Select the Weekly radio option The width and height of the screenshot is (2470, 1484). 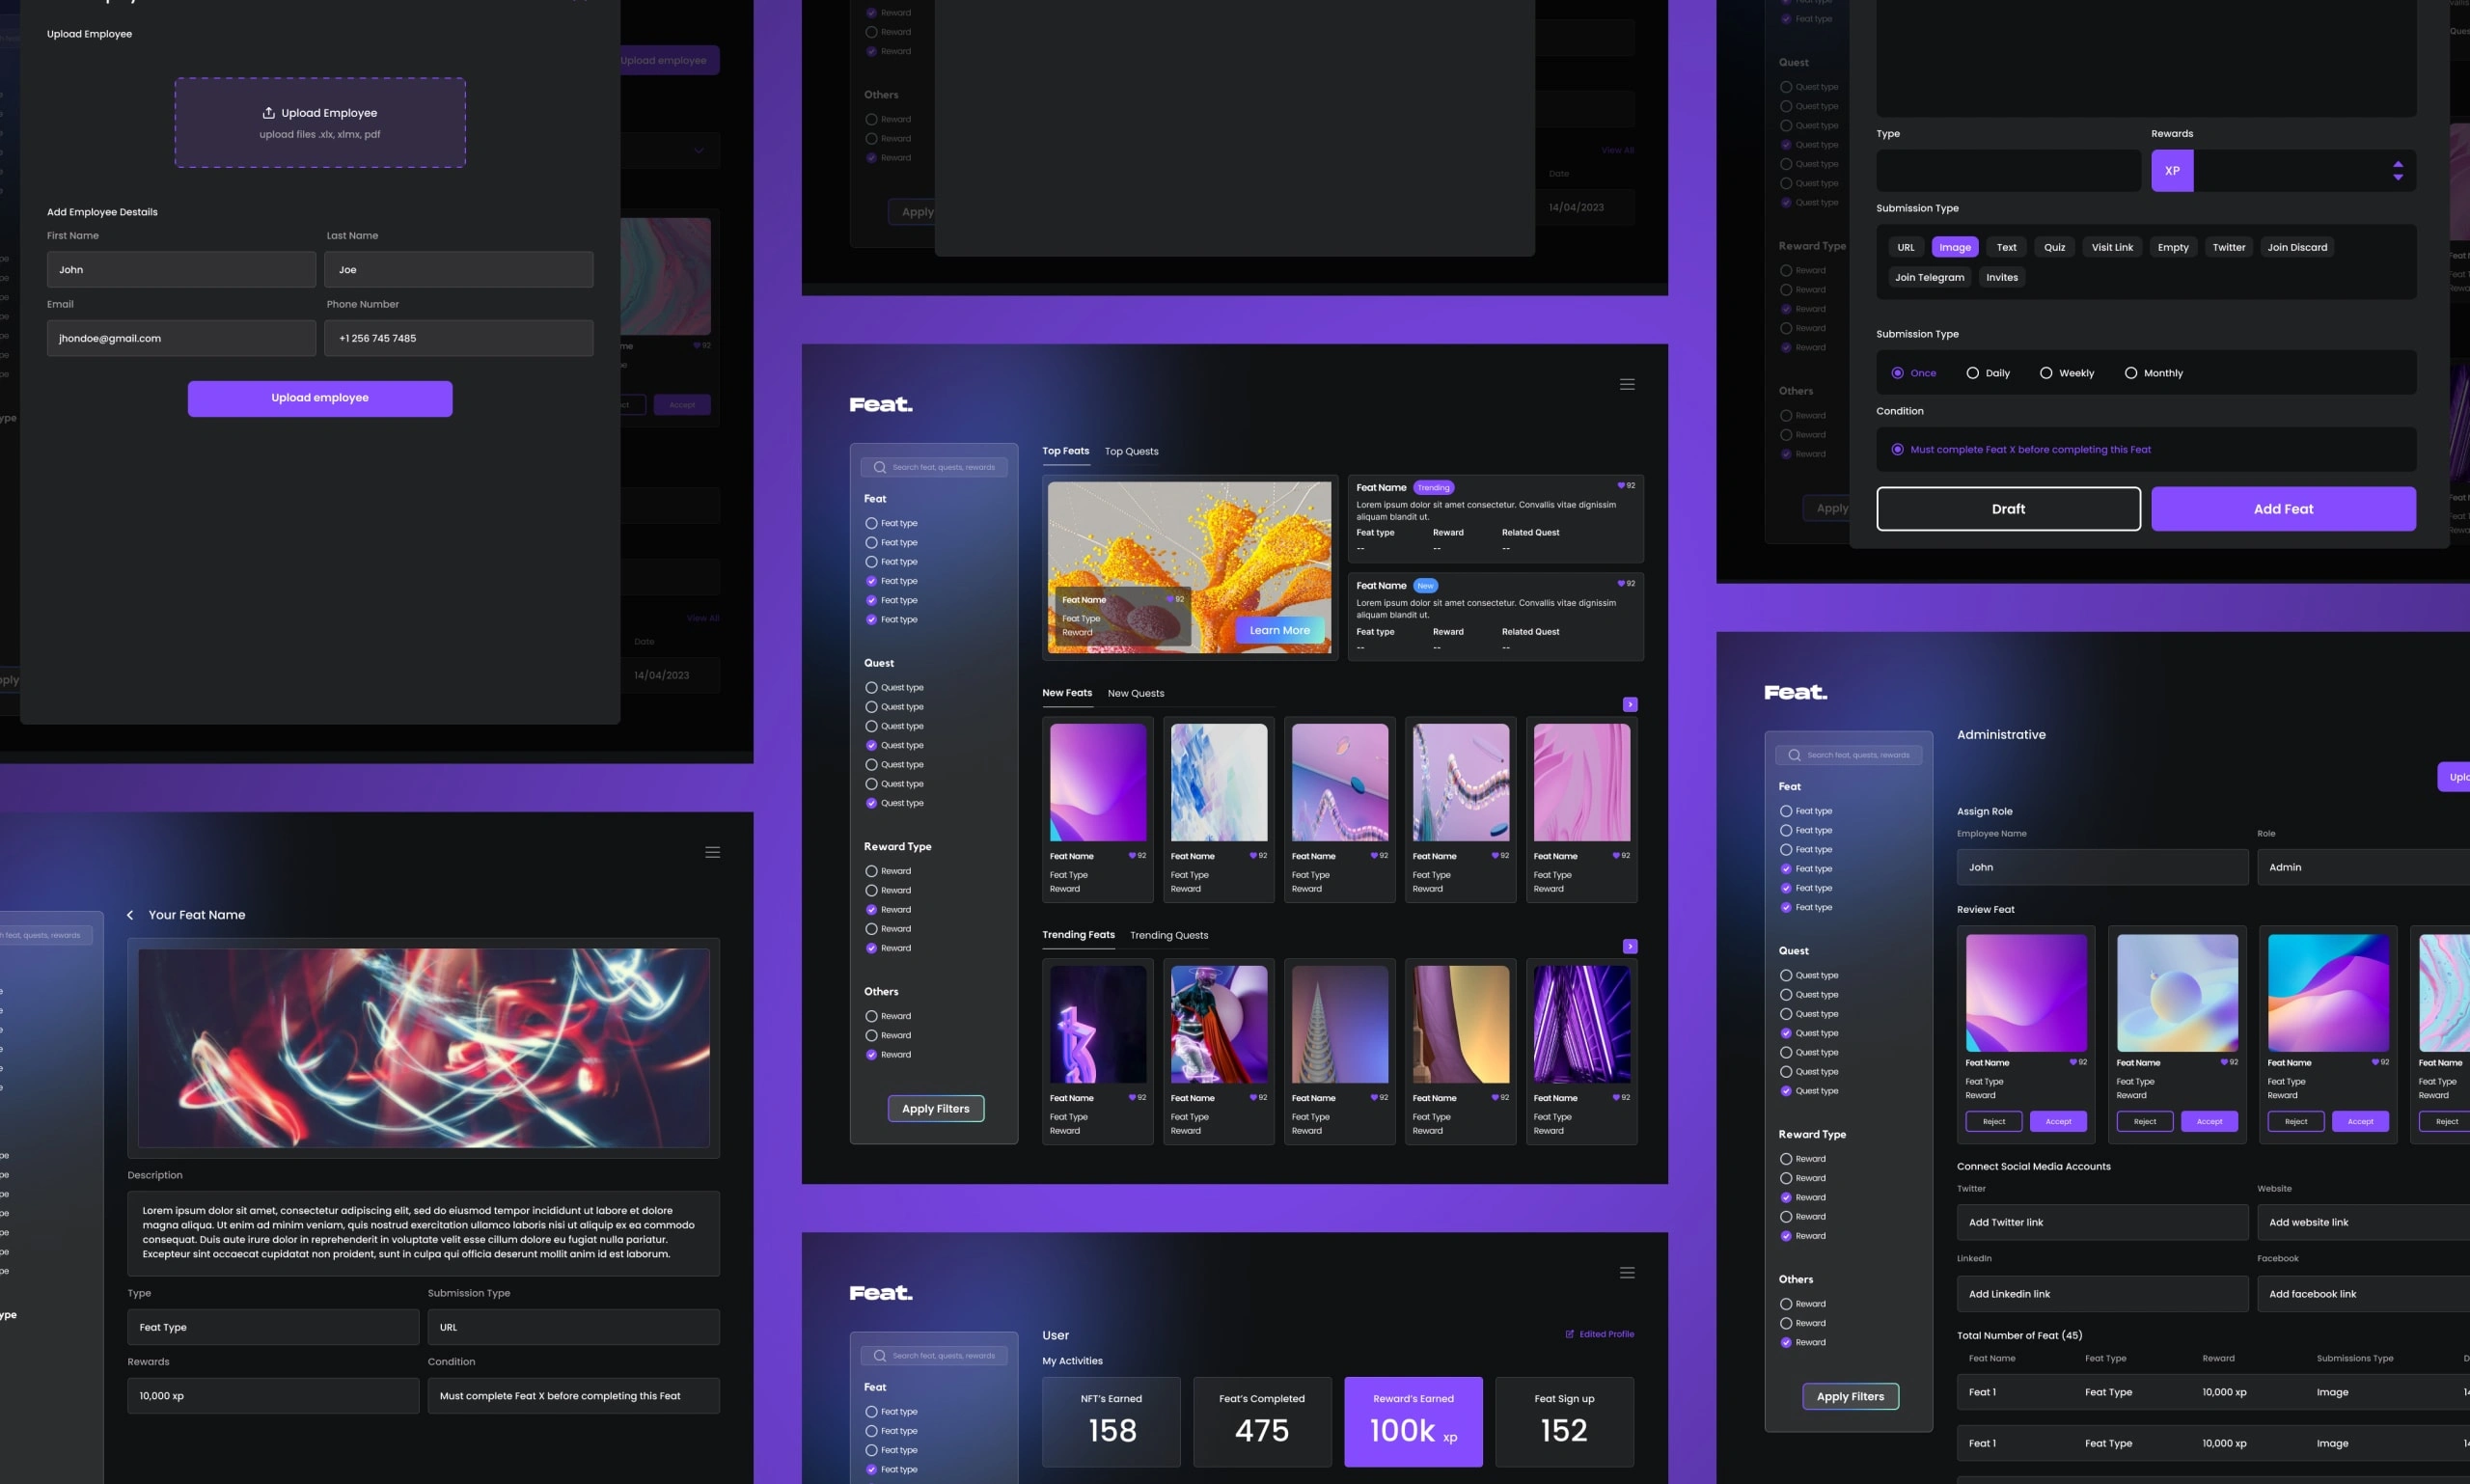click(2046, 373)
